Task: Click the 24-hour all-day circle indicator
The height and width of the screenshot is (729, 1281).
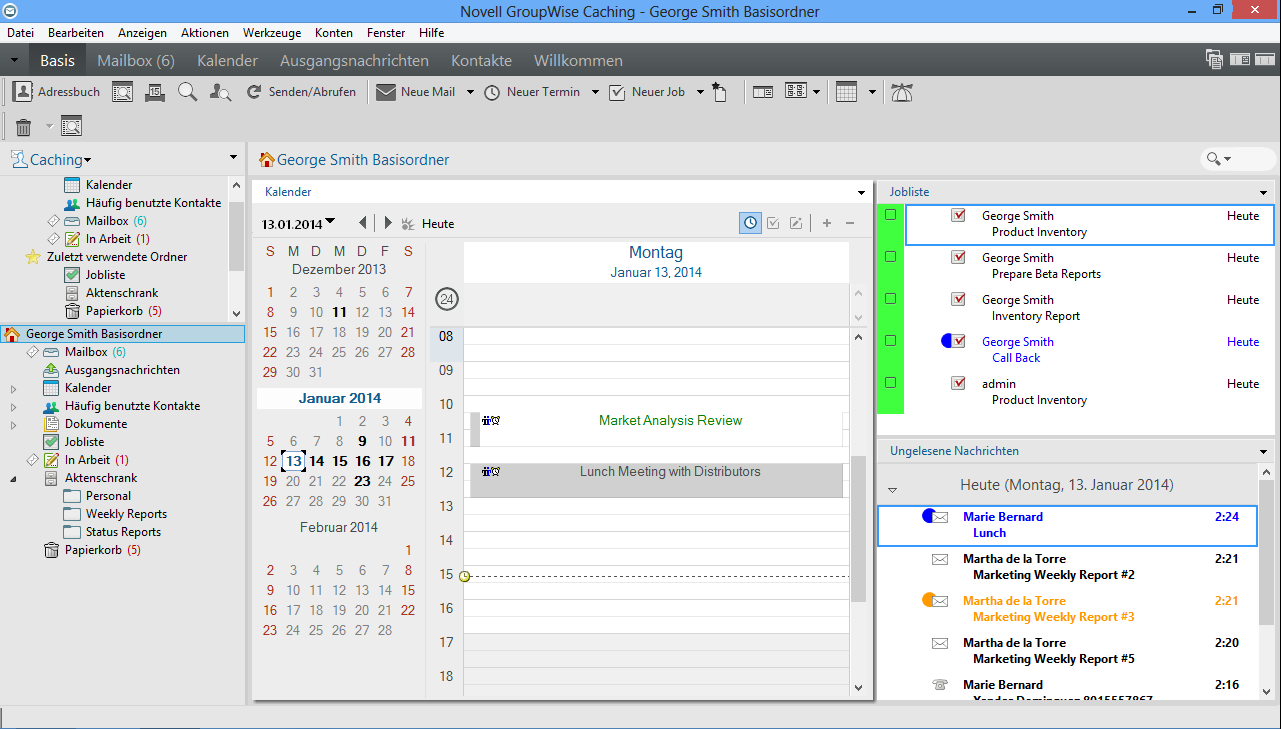Action: point(447,299)
